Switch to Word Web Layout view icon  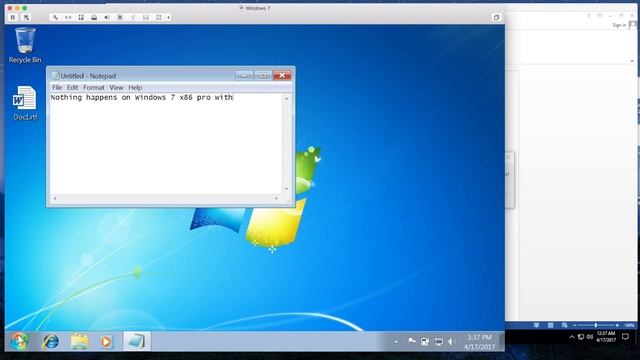[x=564, y=325]
